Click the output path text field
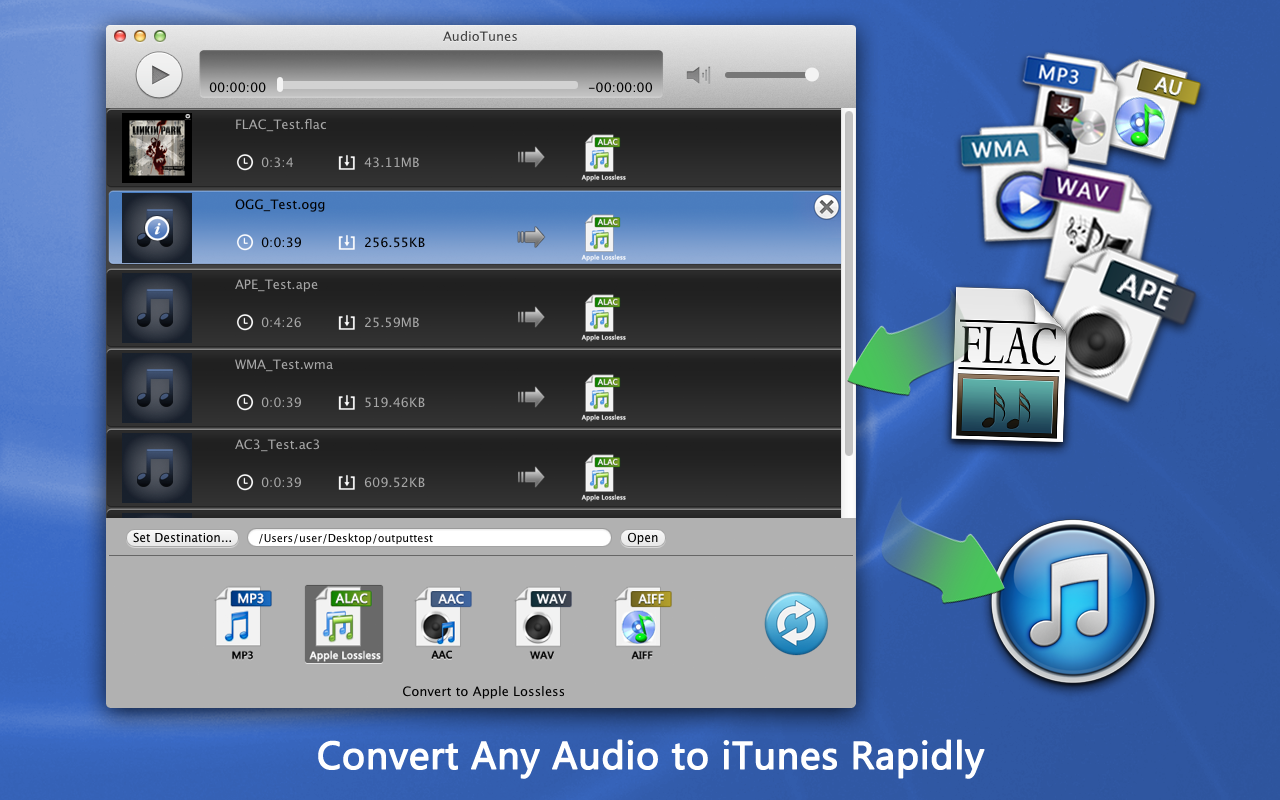The width and height of the screenshot is (1280, 800). [x=430, y=538]
